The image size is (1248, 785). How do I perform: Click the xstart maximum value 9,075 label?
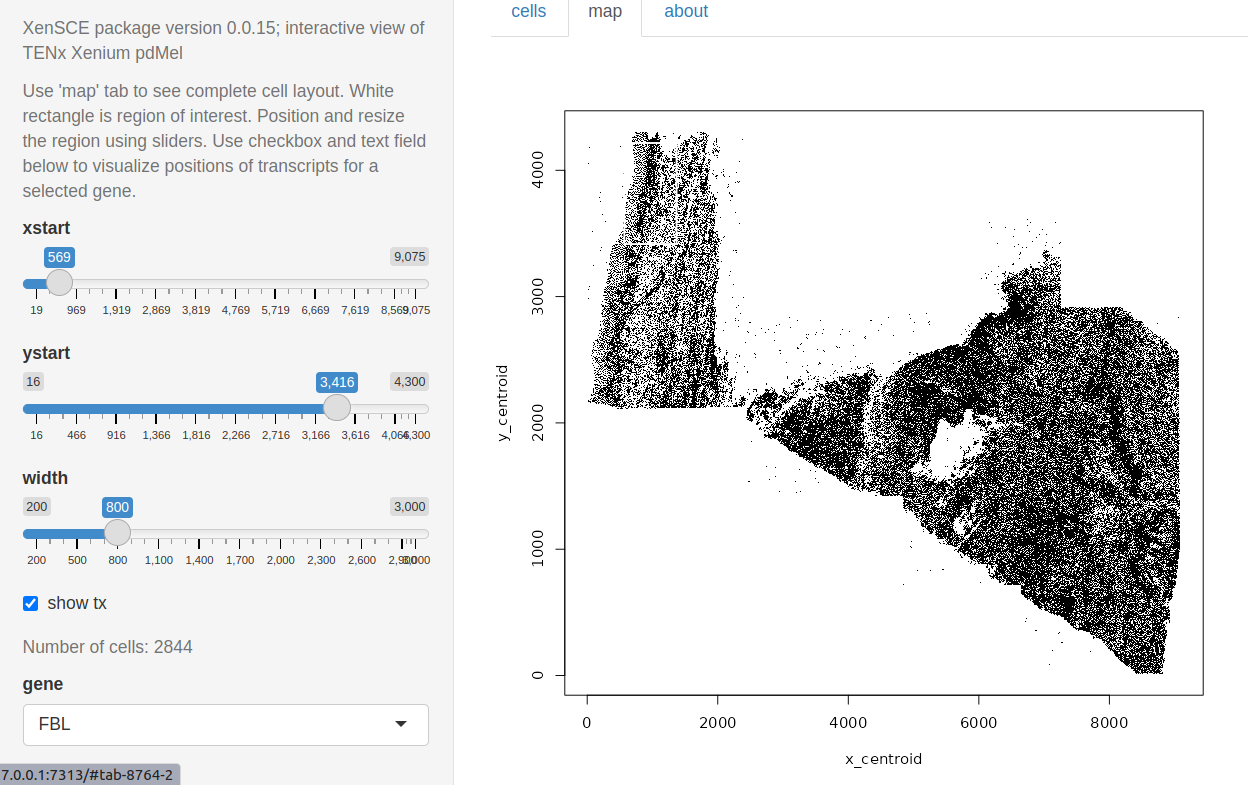coord(409,257)
